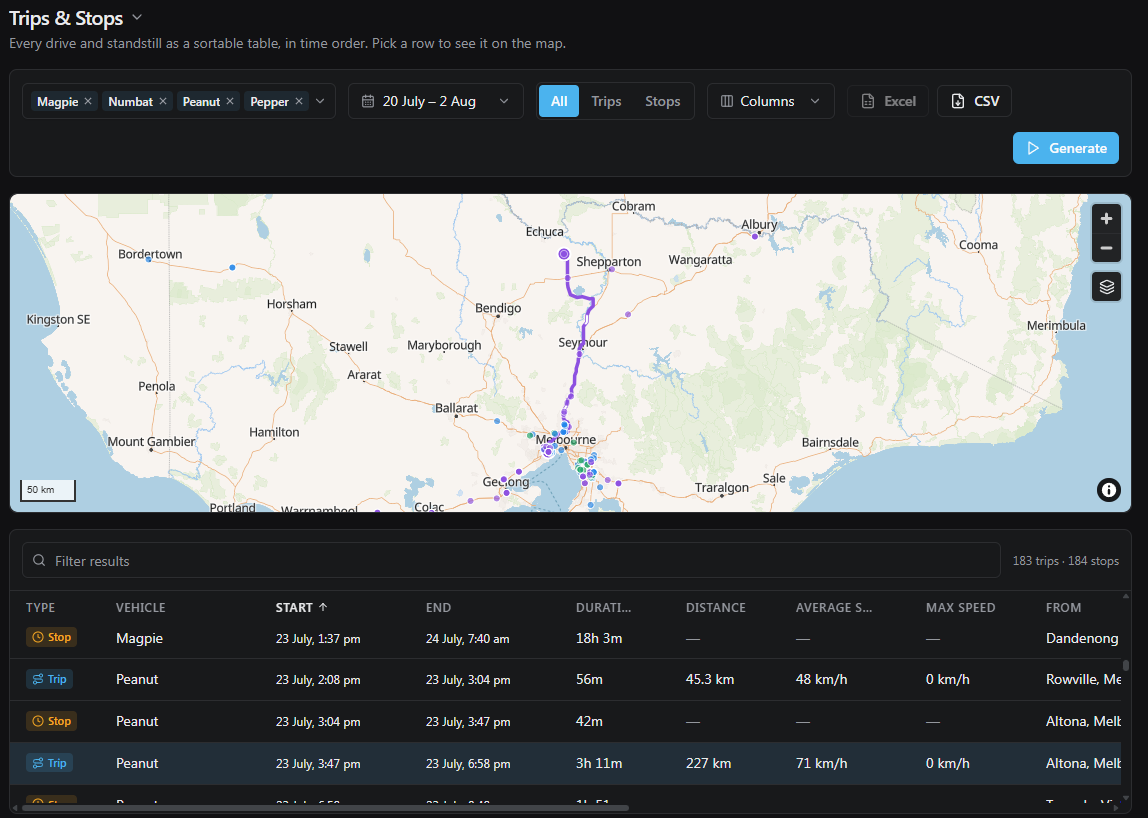The height and width of the screenshot is (818, 1148).
Task: Click the 24 July, 7:40 am end time
Action: (x=467, y=639)
